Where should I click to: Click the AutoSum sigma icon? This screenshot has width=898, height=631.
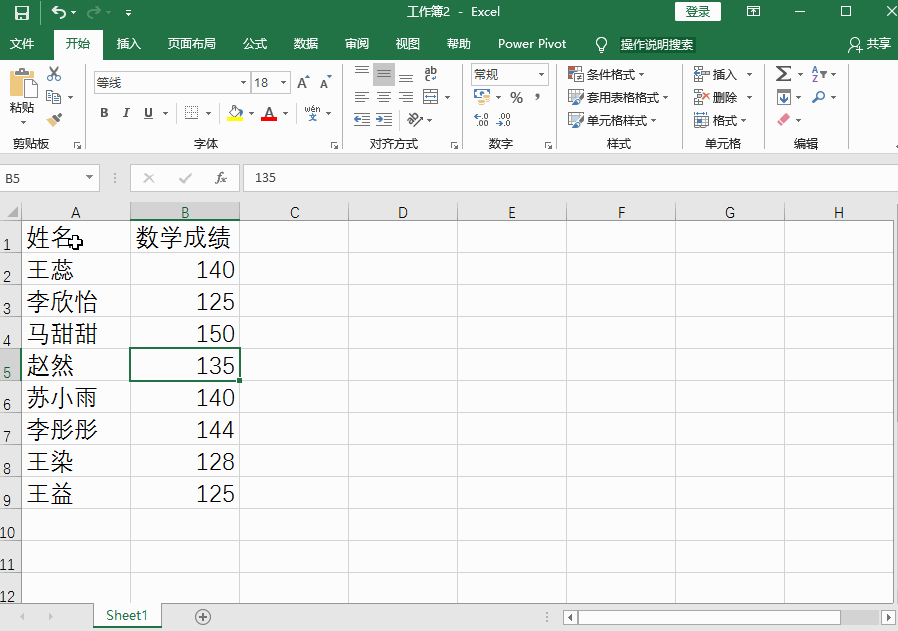click(783, 74)
